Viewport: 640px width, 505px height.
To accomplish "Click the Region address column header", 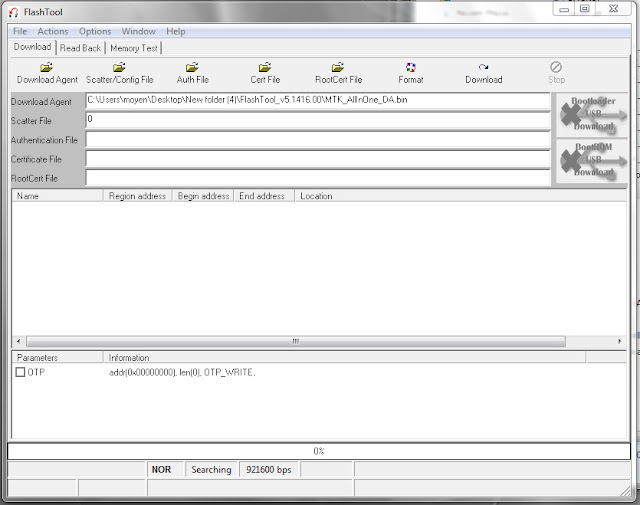I will point(138,196).
